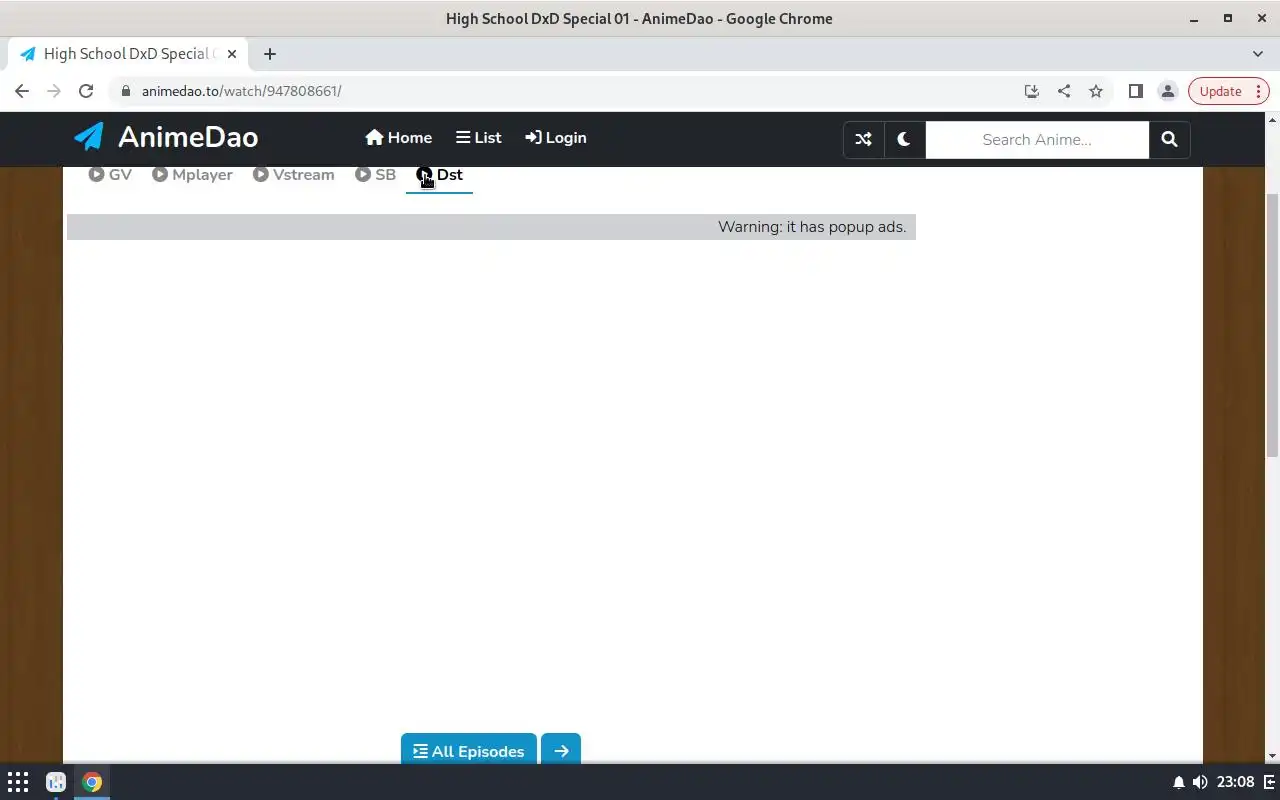This screenshot has width=1280, height=800.
Task: Go to the Login page
Action: click(x=555, y=138)
